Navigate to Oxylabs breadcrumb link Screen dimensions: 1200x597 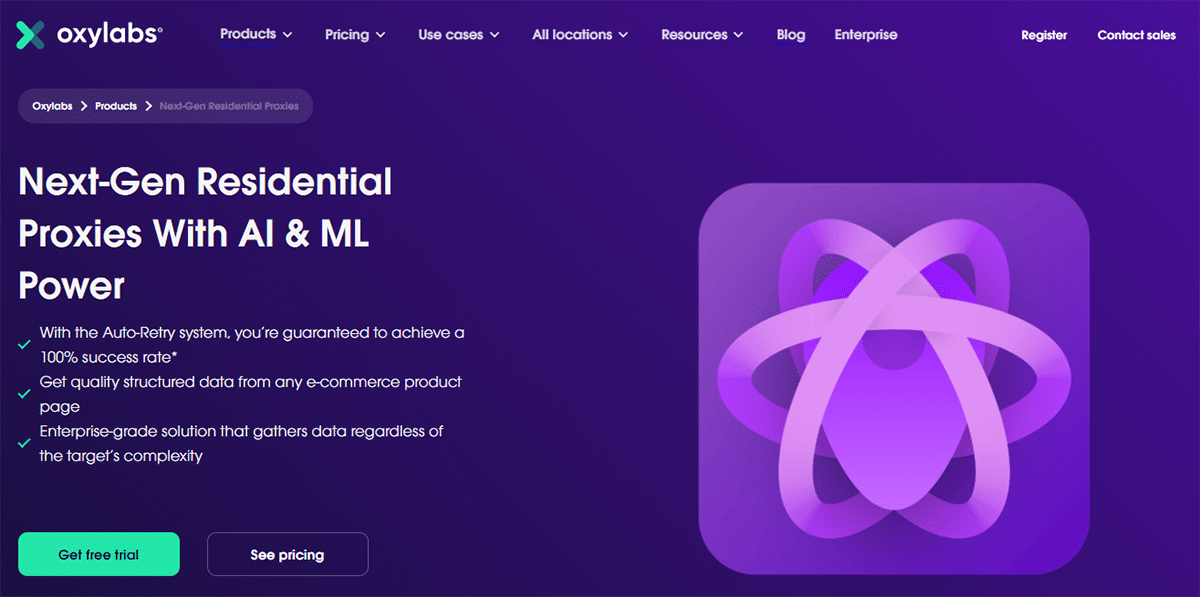coord(52,106)
